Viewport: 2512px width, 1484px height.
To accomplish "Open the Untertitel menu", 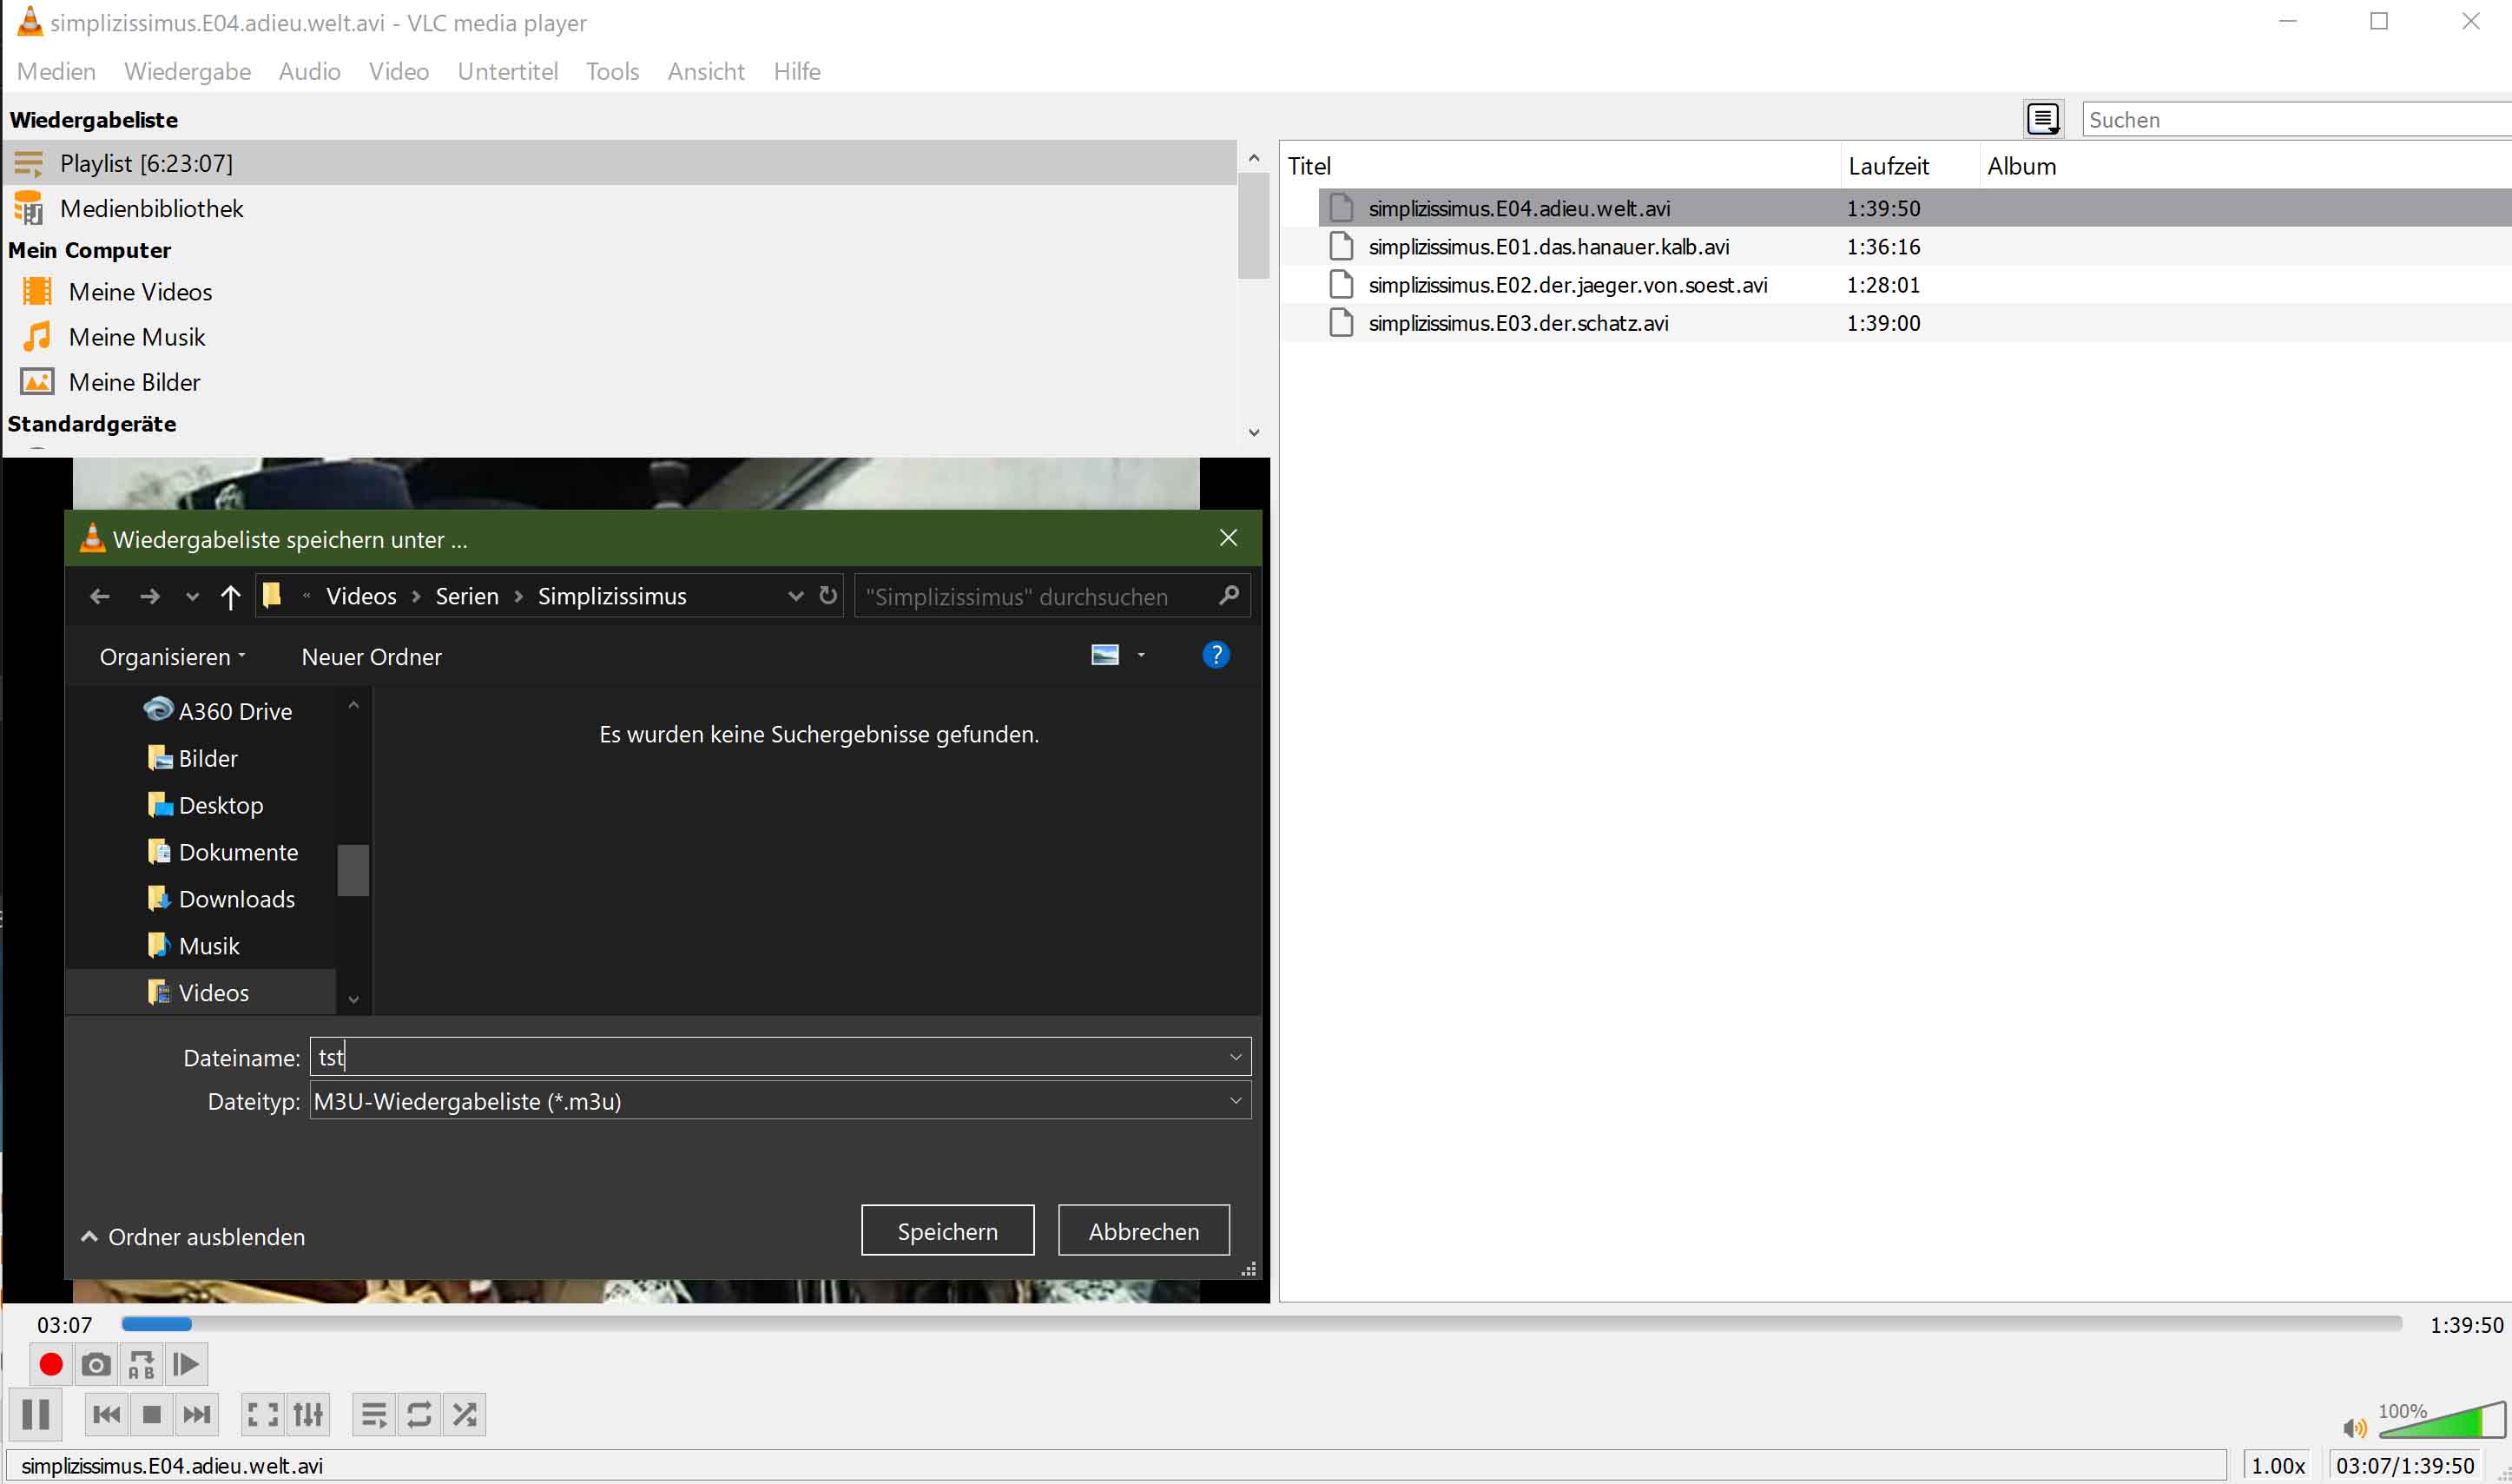I will click(x=507, y=72).
